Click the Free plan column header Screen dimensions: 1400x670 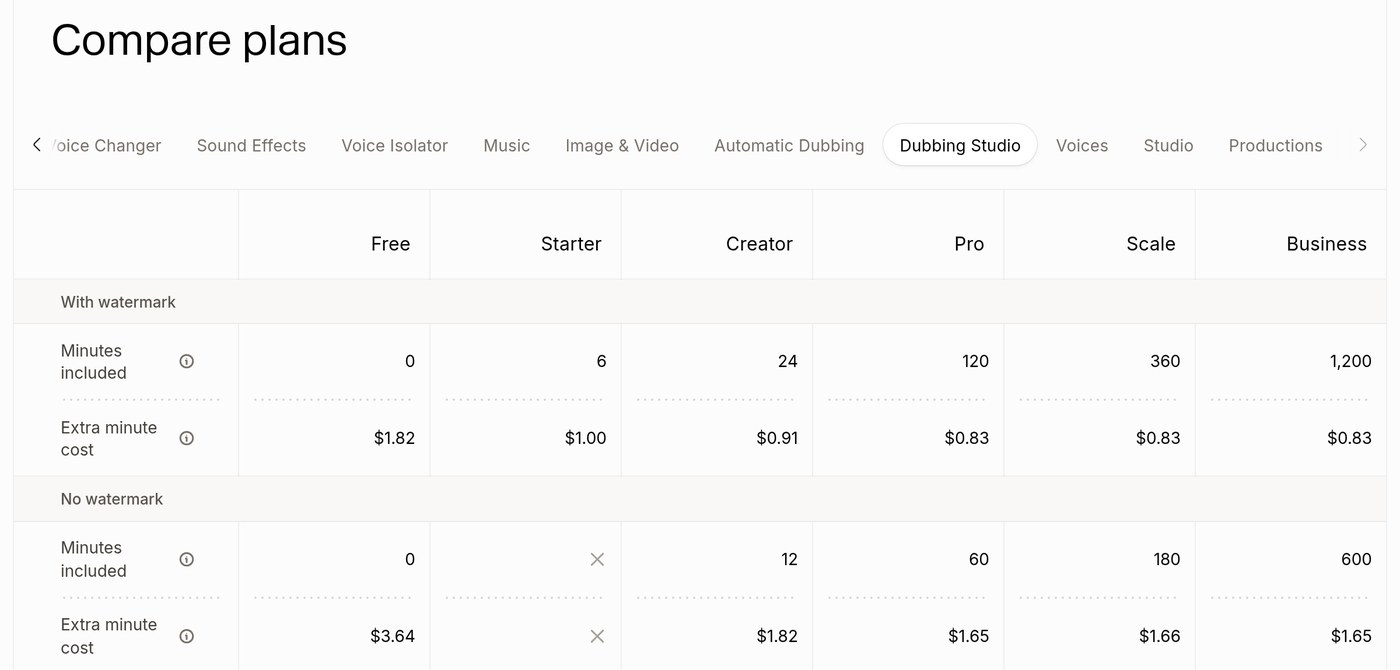point(390,244)
